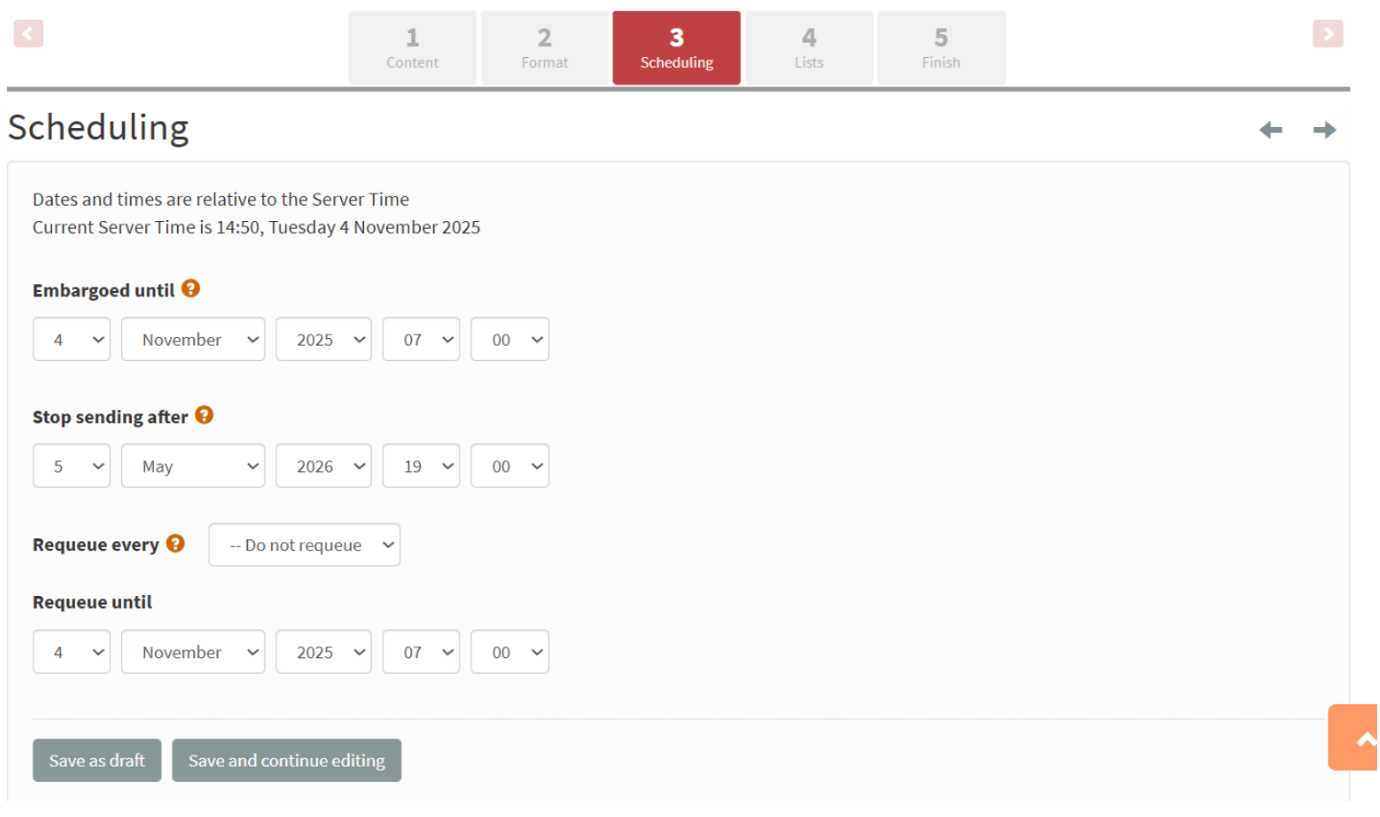1380x817 pixels.
Task: Open the help tip for Stop sending after
Action: click(204, 414)
